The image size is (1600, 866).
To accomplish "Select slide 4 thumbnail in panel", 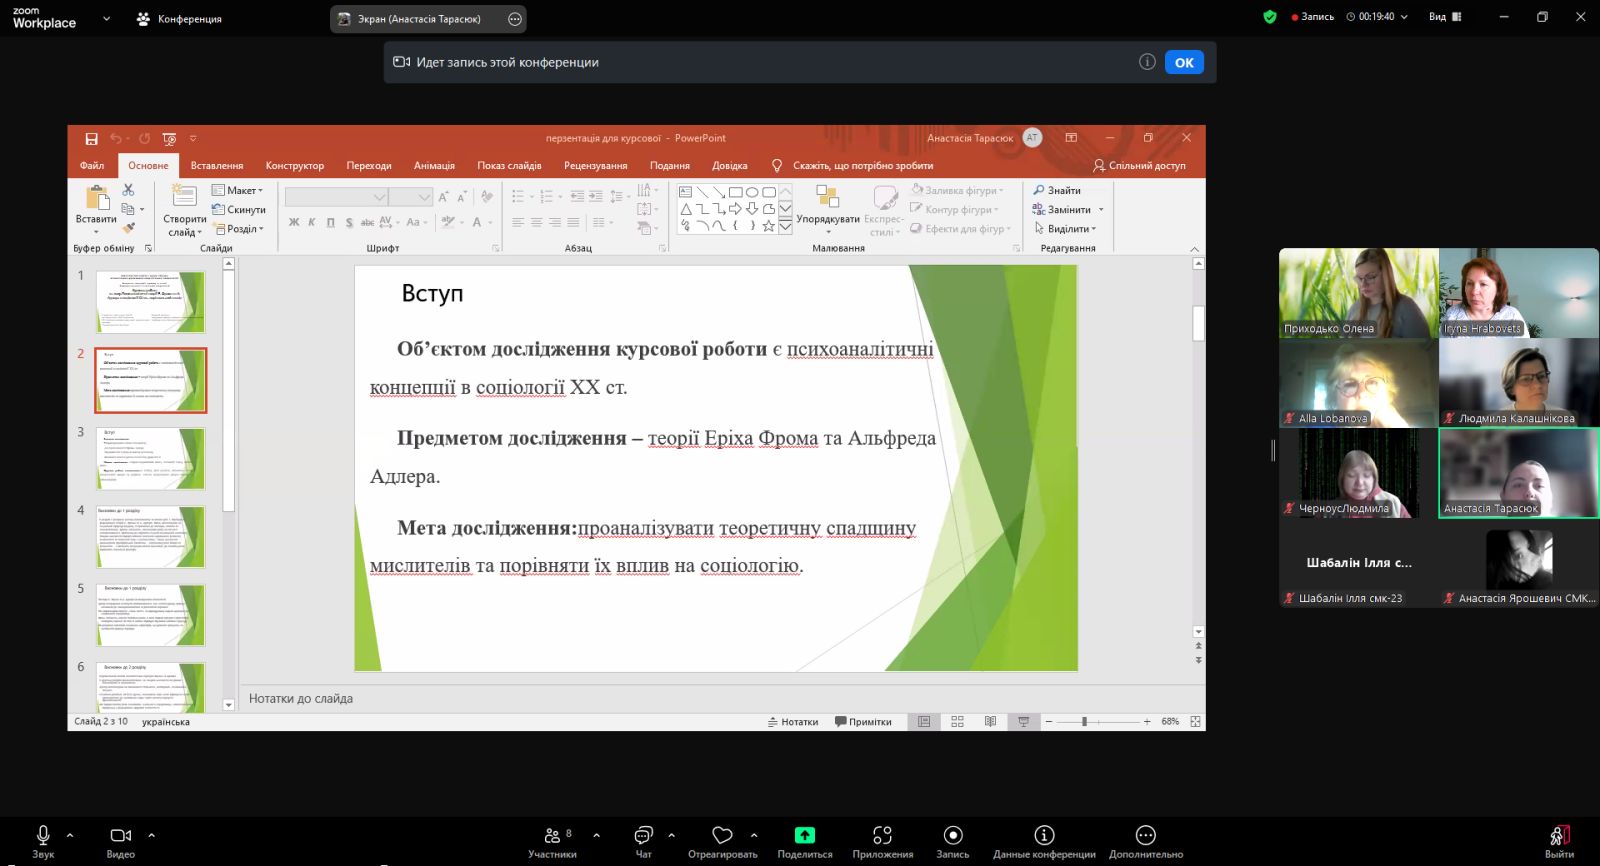I will pos(150,537).
